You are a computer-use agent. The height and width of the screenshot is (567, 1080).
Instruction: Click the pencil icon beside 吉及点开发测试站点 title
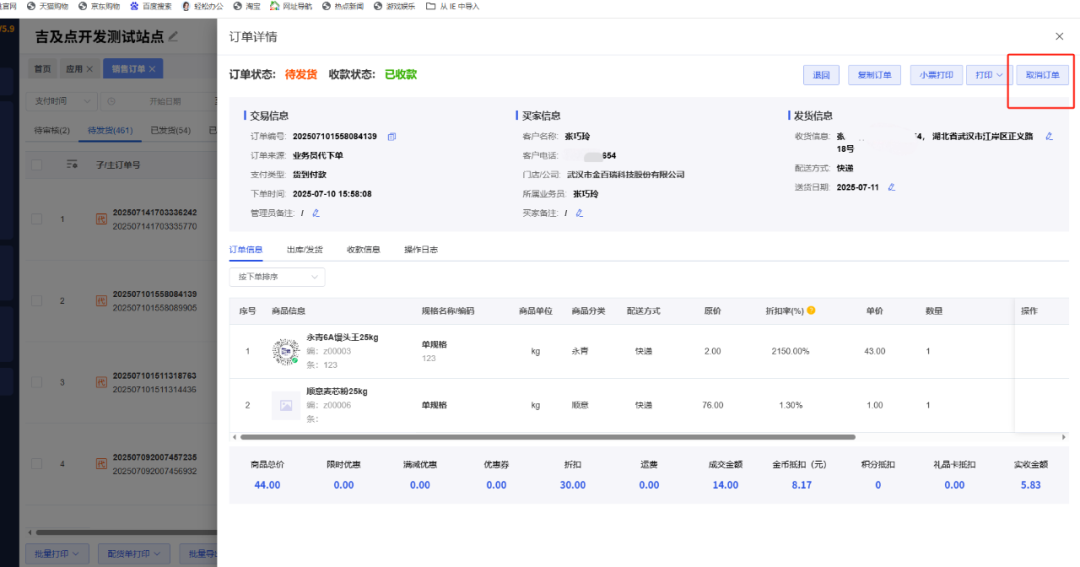(x=174, y=37)
